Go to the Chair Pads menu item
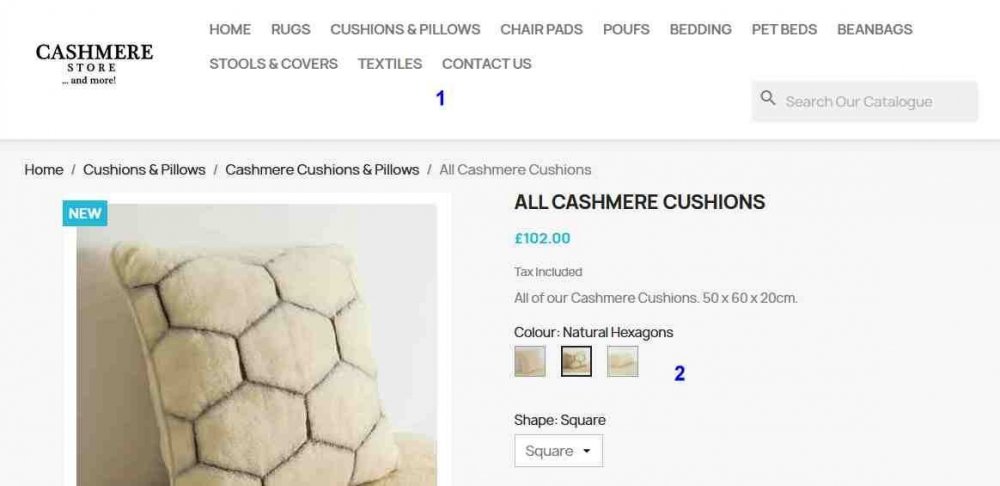1000x486 pixels. (541, 29)
